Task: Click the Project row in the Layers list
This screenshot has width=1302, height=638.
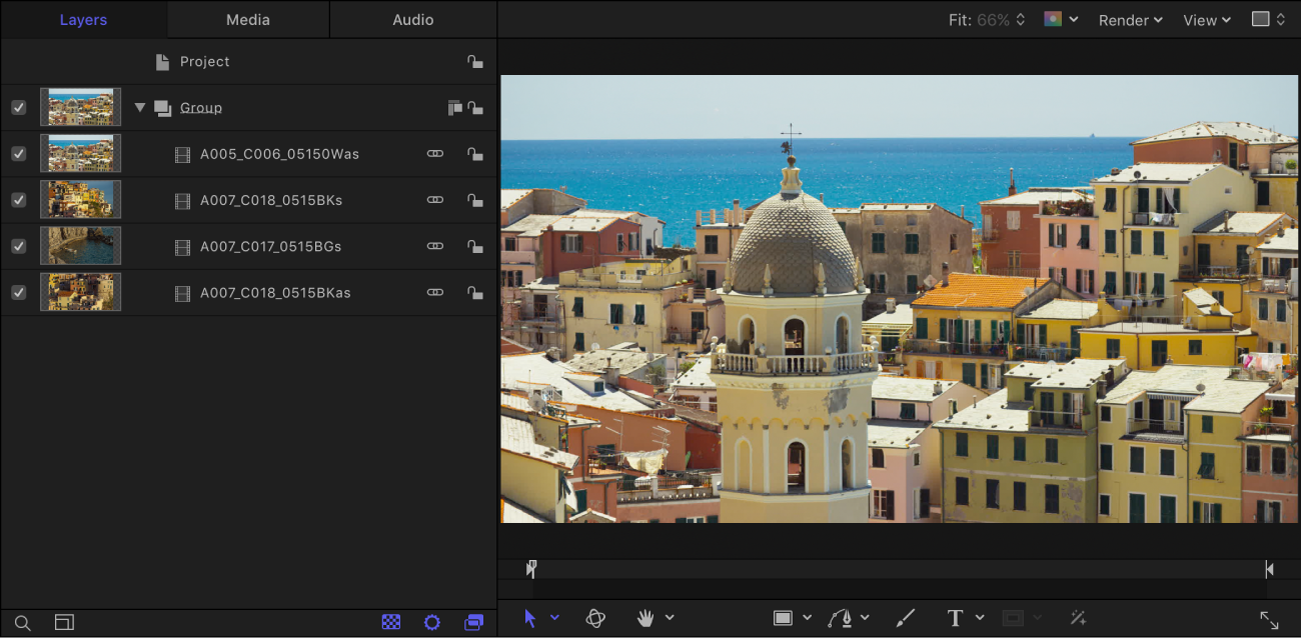Action: click(205, 61)
